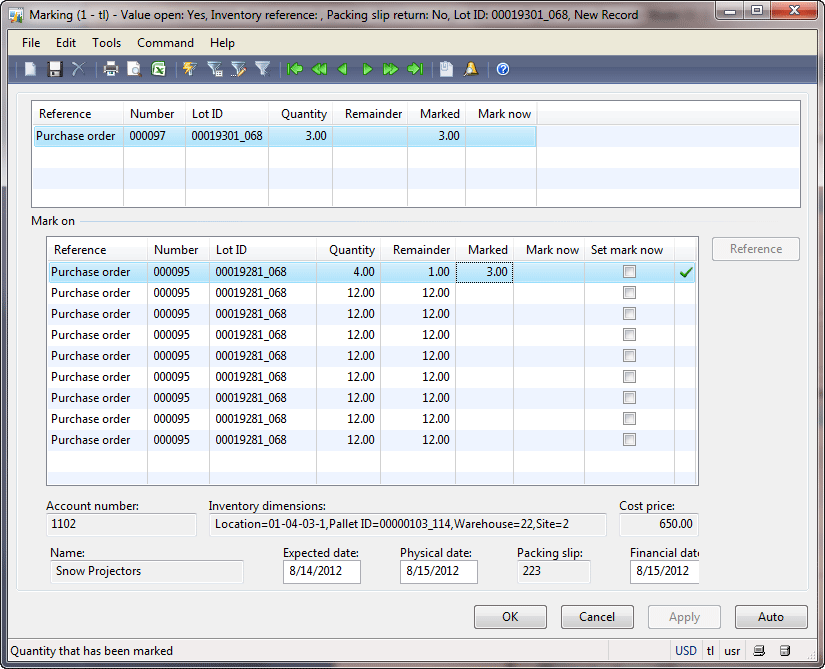The image size is (825, 669).
Task: Click the Delete record scissors icon
Action: [78, 69]
